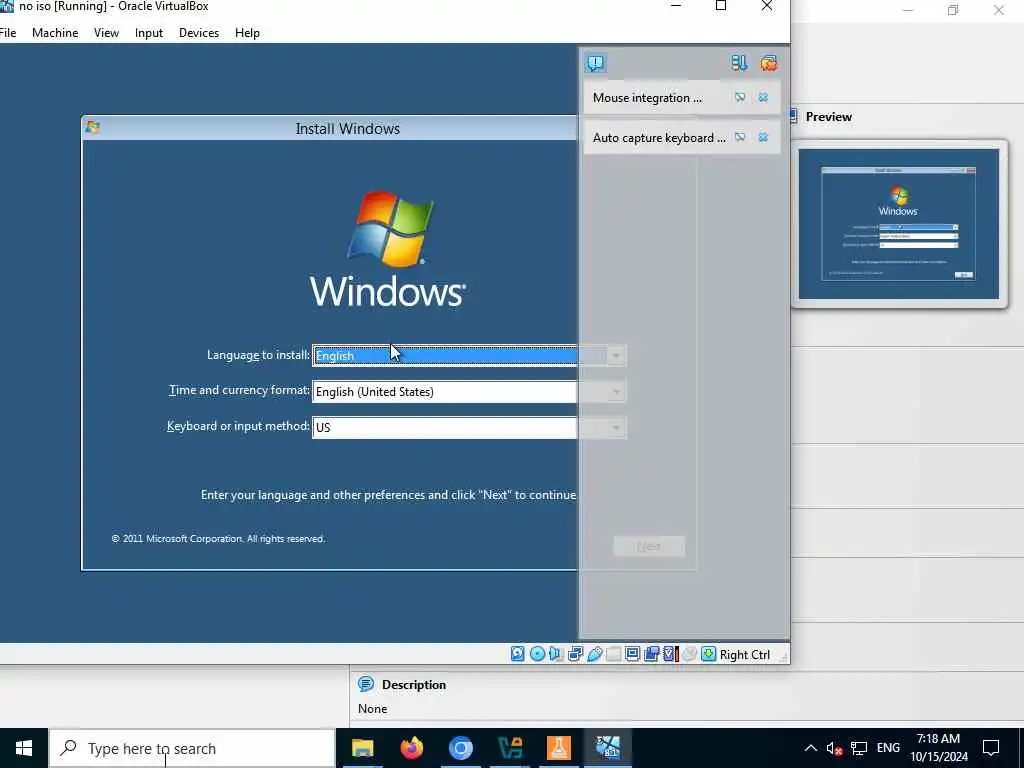The height and width of the screenshot is (768, 1024).
Task: Click the muted volume tray icon
Action: click(x=834, y=748)
